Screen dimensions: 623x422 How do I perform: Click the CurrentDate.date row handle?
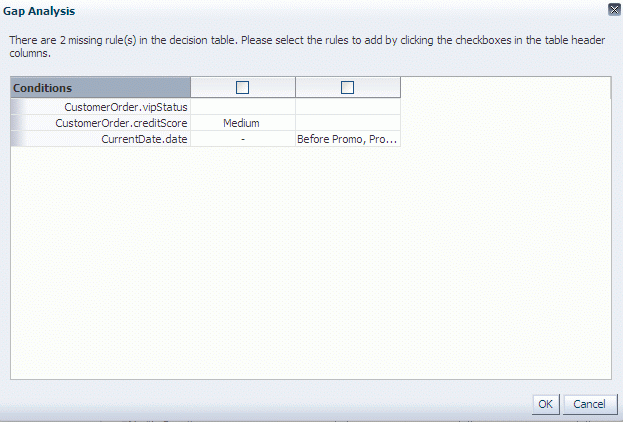(18, 139)
